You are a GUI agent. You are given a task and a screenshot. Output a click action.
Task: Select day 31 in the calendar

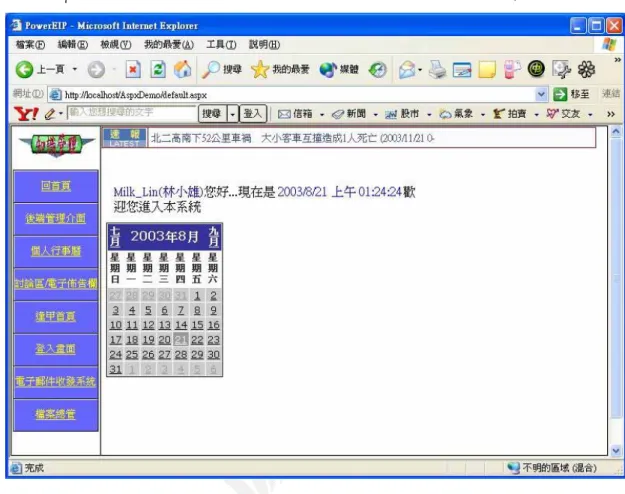[x=116, y=369]
